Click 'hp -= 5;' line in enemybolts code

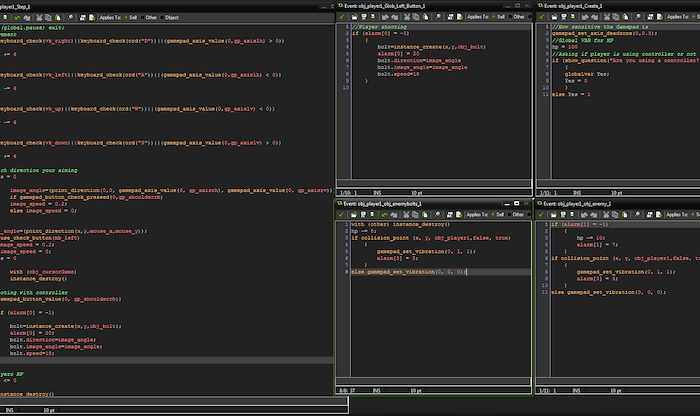[364, 231]
